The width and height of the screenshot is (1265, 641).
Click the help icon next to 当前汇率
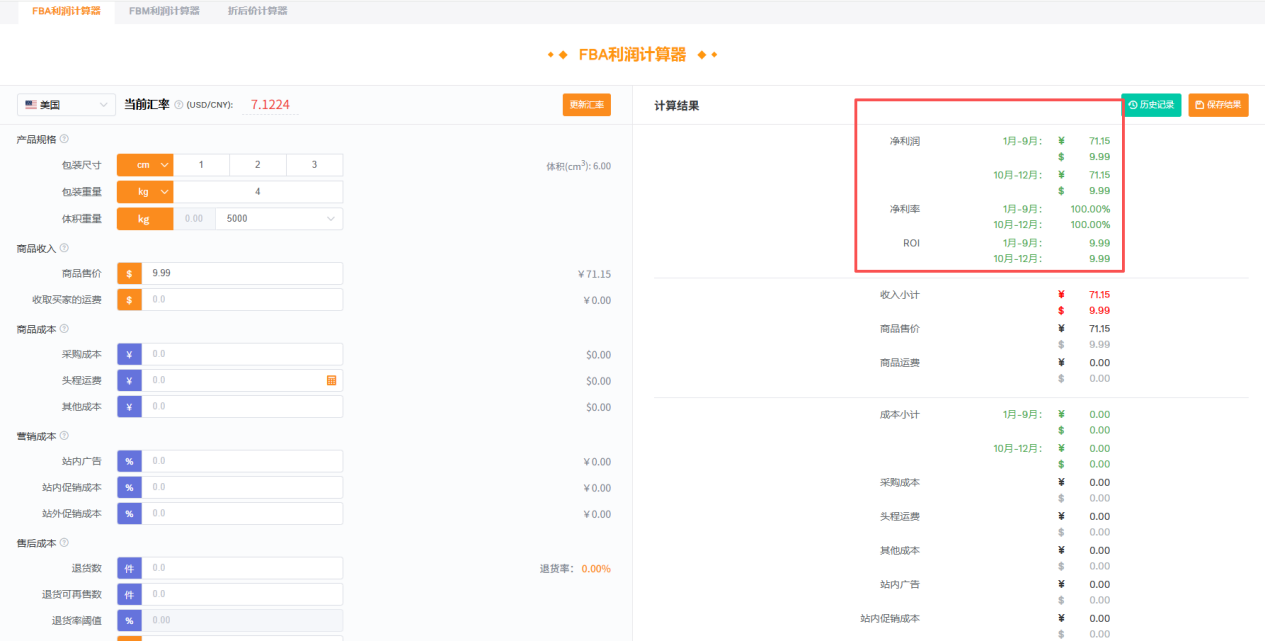pos(179,105)
